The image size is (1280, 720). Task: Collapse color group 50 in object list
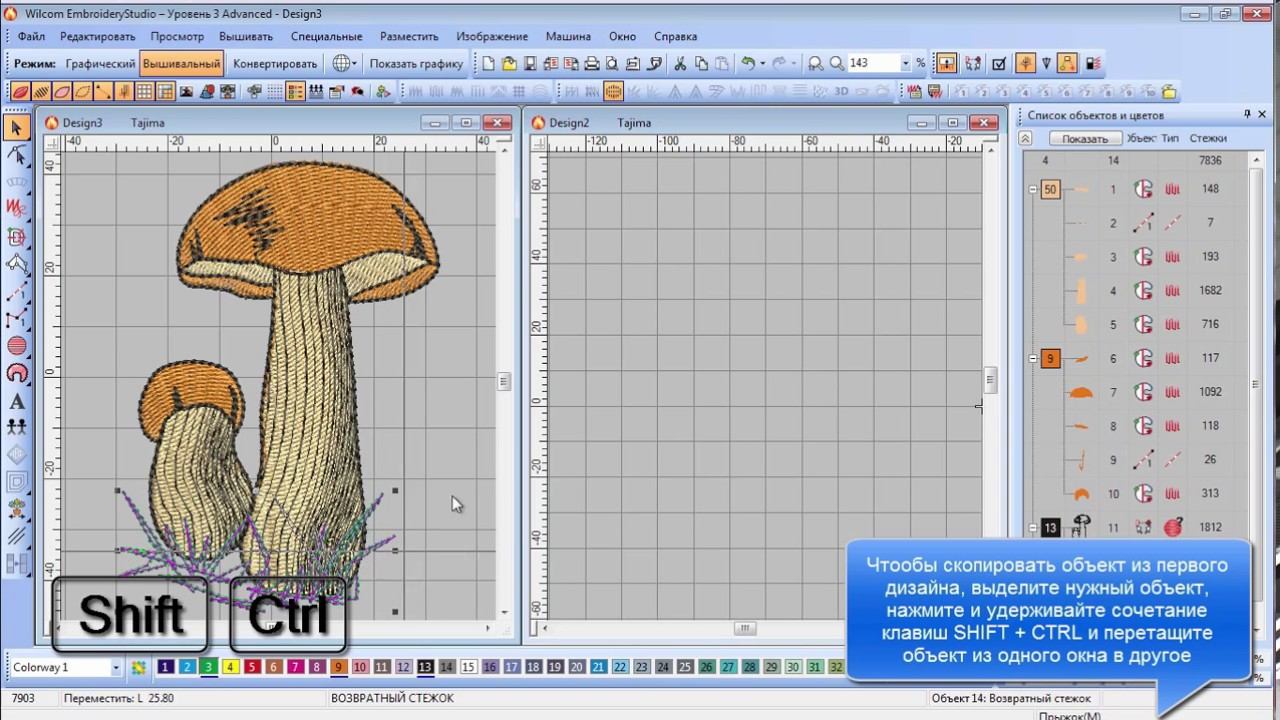(x=1032, y=189)
